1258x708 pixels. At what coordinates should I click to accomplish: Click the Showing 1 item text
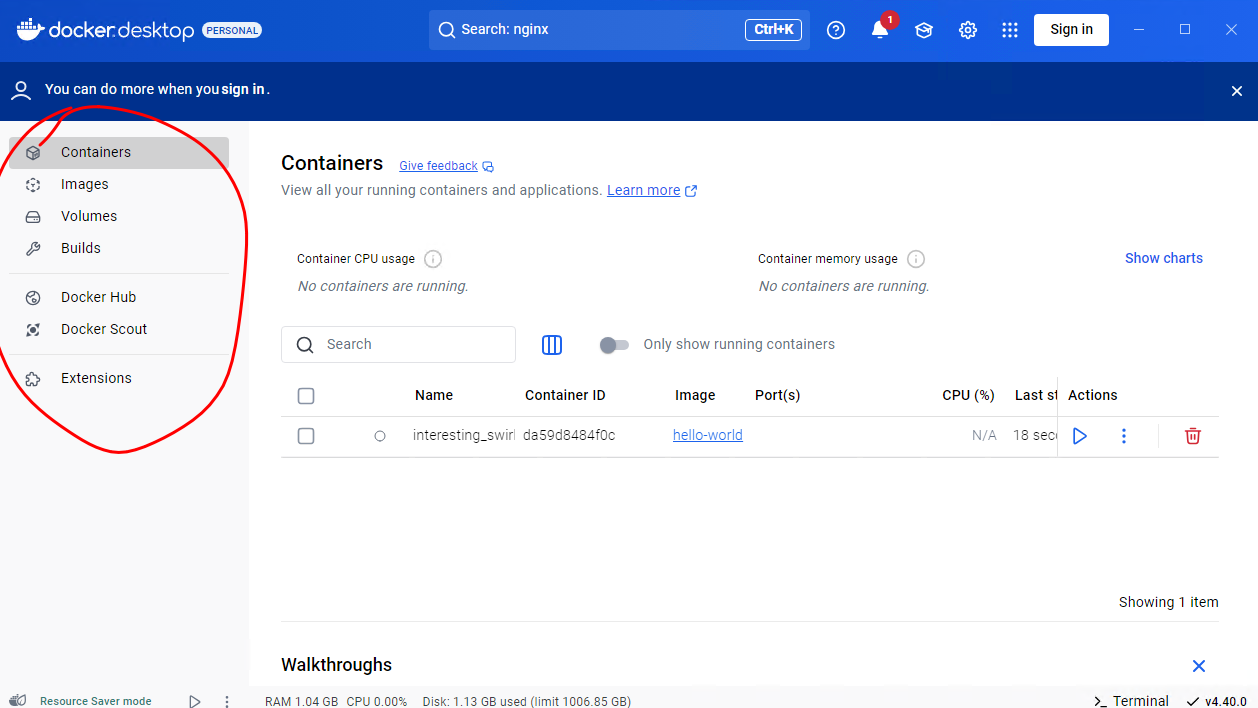[x=1169, y=602]
